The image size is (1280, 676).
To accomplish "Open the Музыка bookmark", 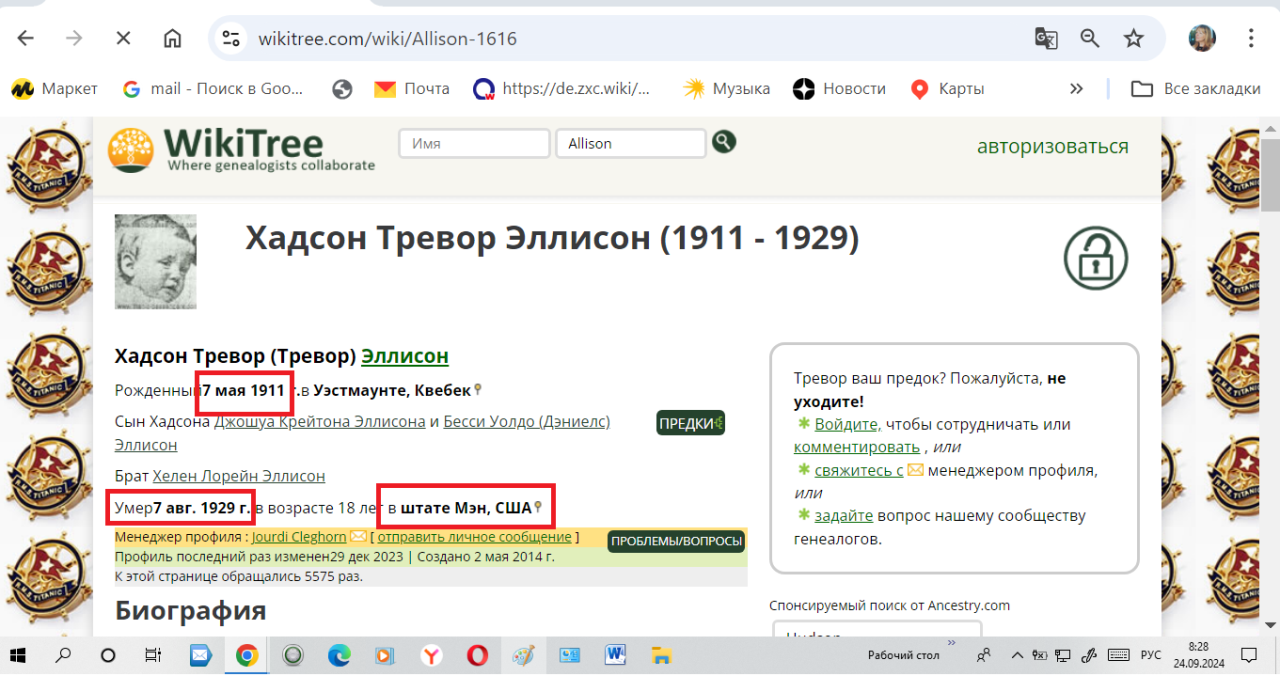I will point(726,89).
